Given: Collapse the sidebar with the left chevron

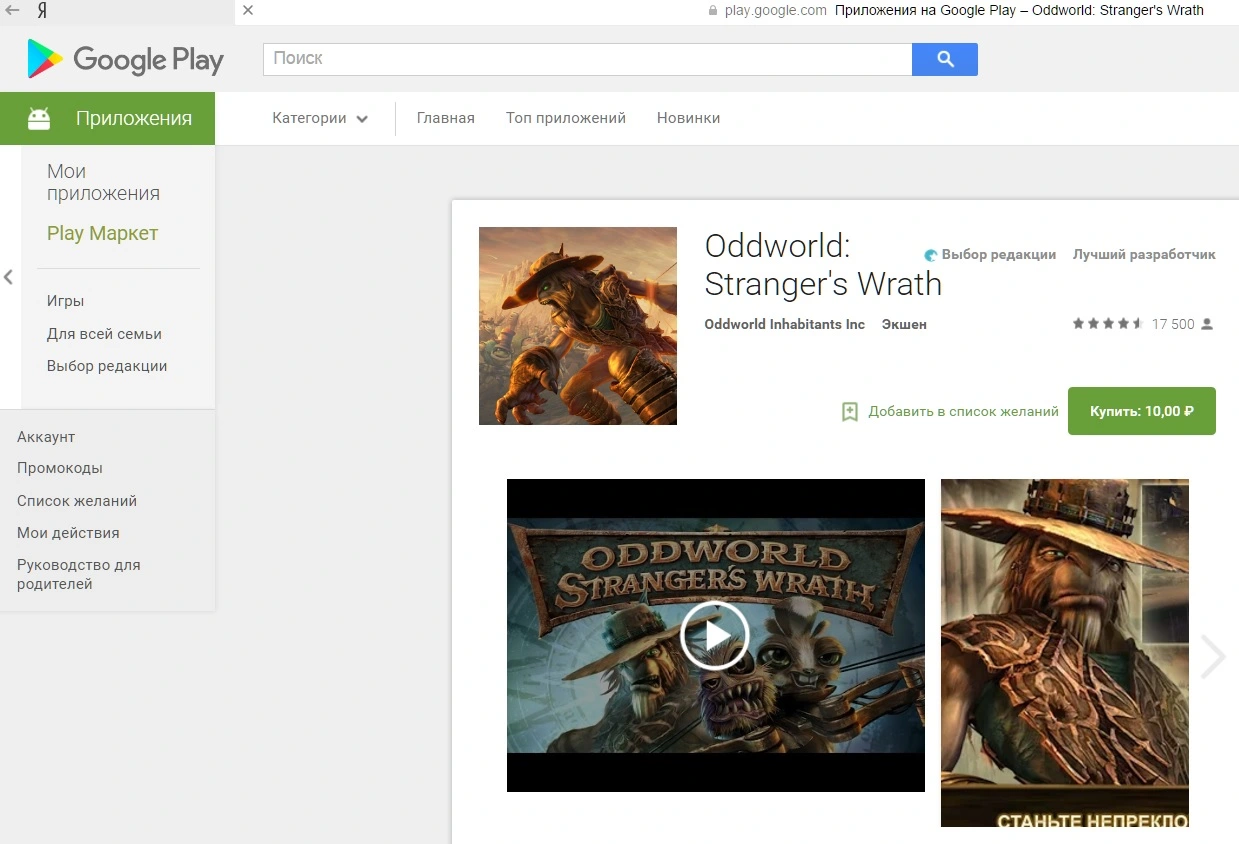Looking at the screenshot, I should click(x=8, y=277).
